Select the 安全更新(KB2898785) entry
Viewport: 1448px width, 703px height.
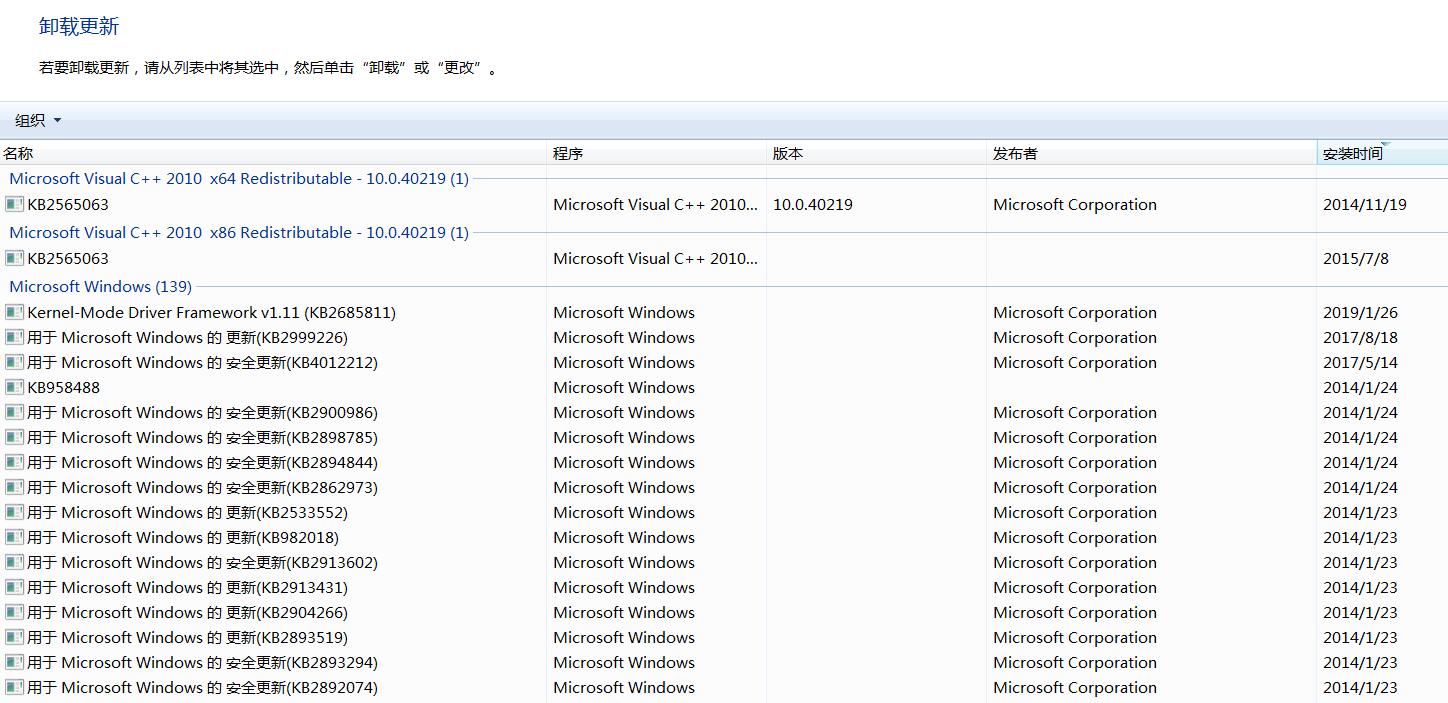pyautogui.click(x=203, y=437)
